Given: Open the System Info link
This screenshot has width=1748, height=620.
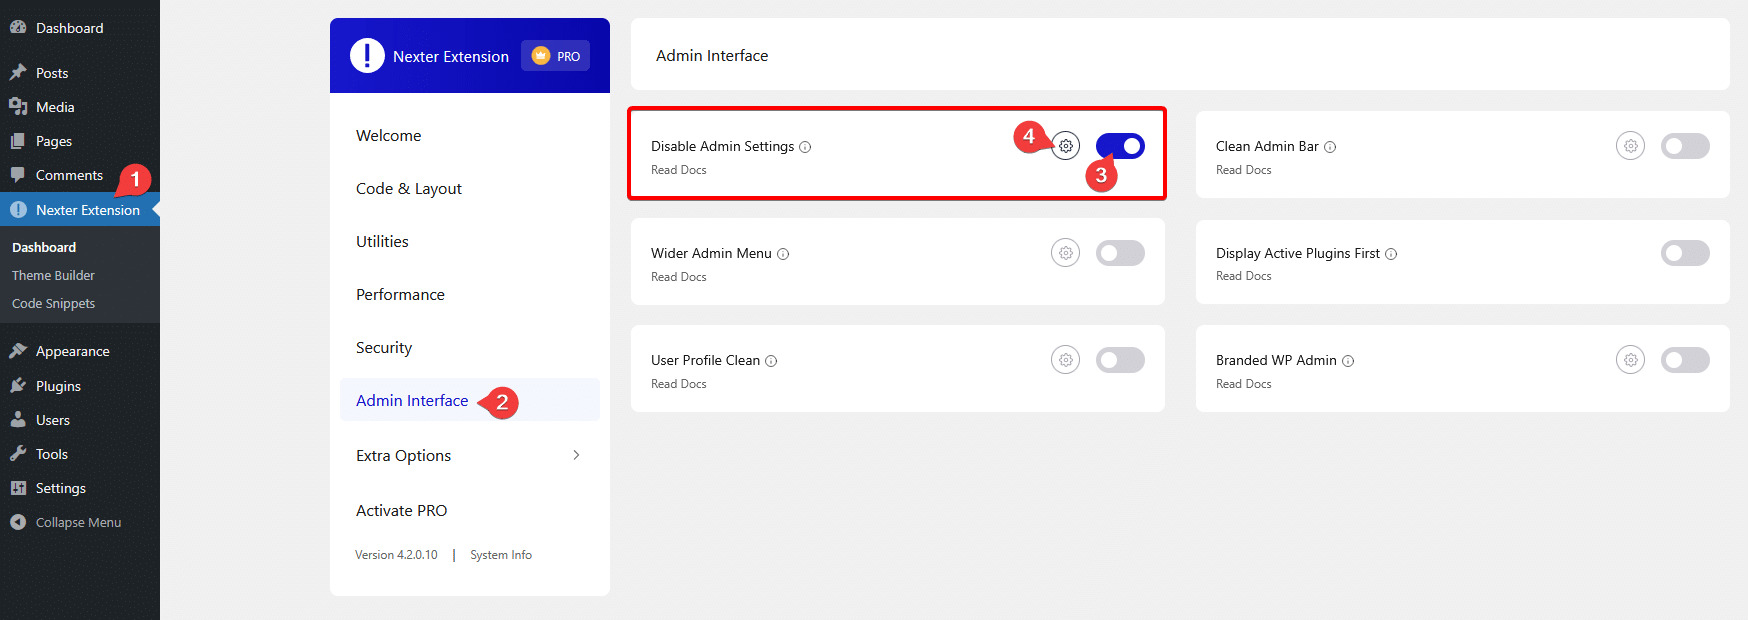Looking at the screenshot, I should (x=500, y=554).
